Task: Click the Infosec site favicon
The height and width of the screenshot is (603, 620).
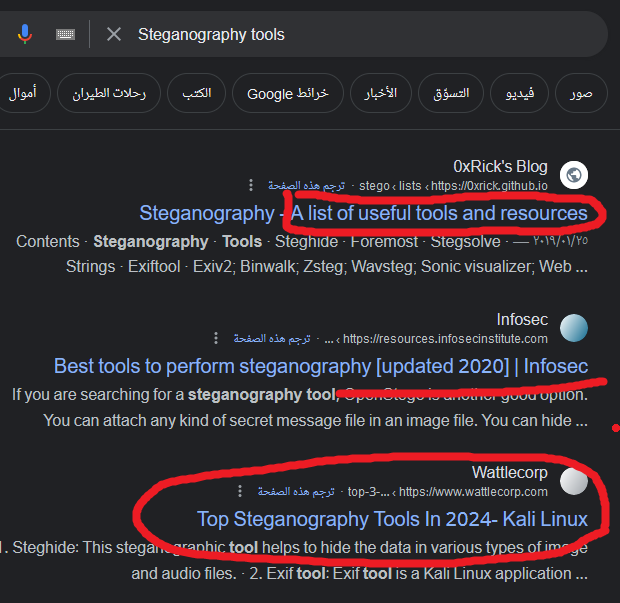Action: pyautogui.click(x=574, y=328)
